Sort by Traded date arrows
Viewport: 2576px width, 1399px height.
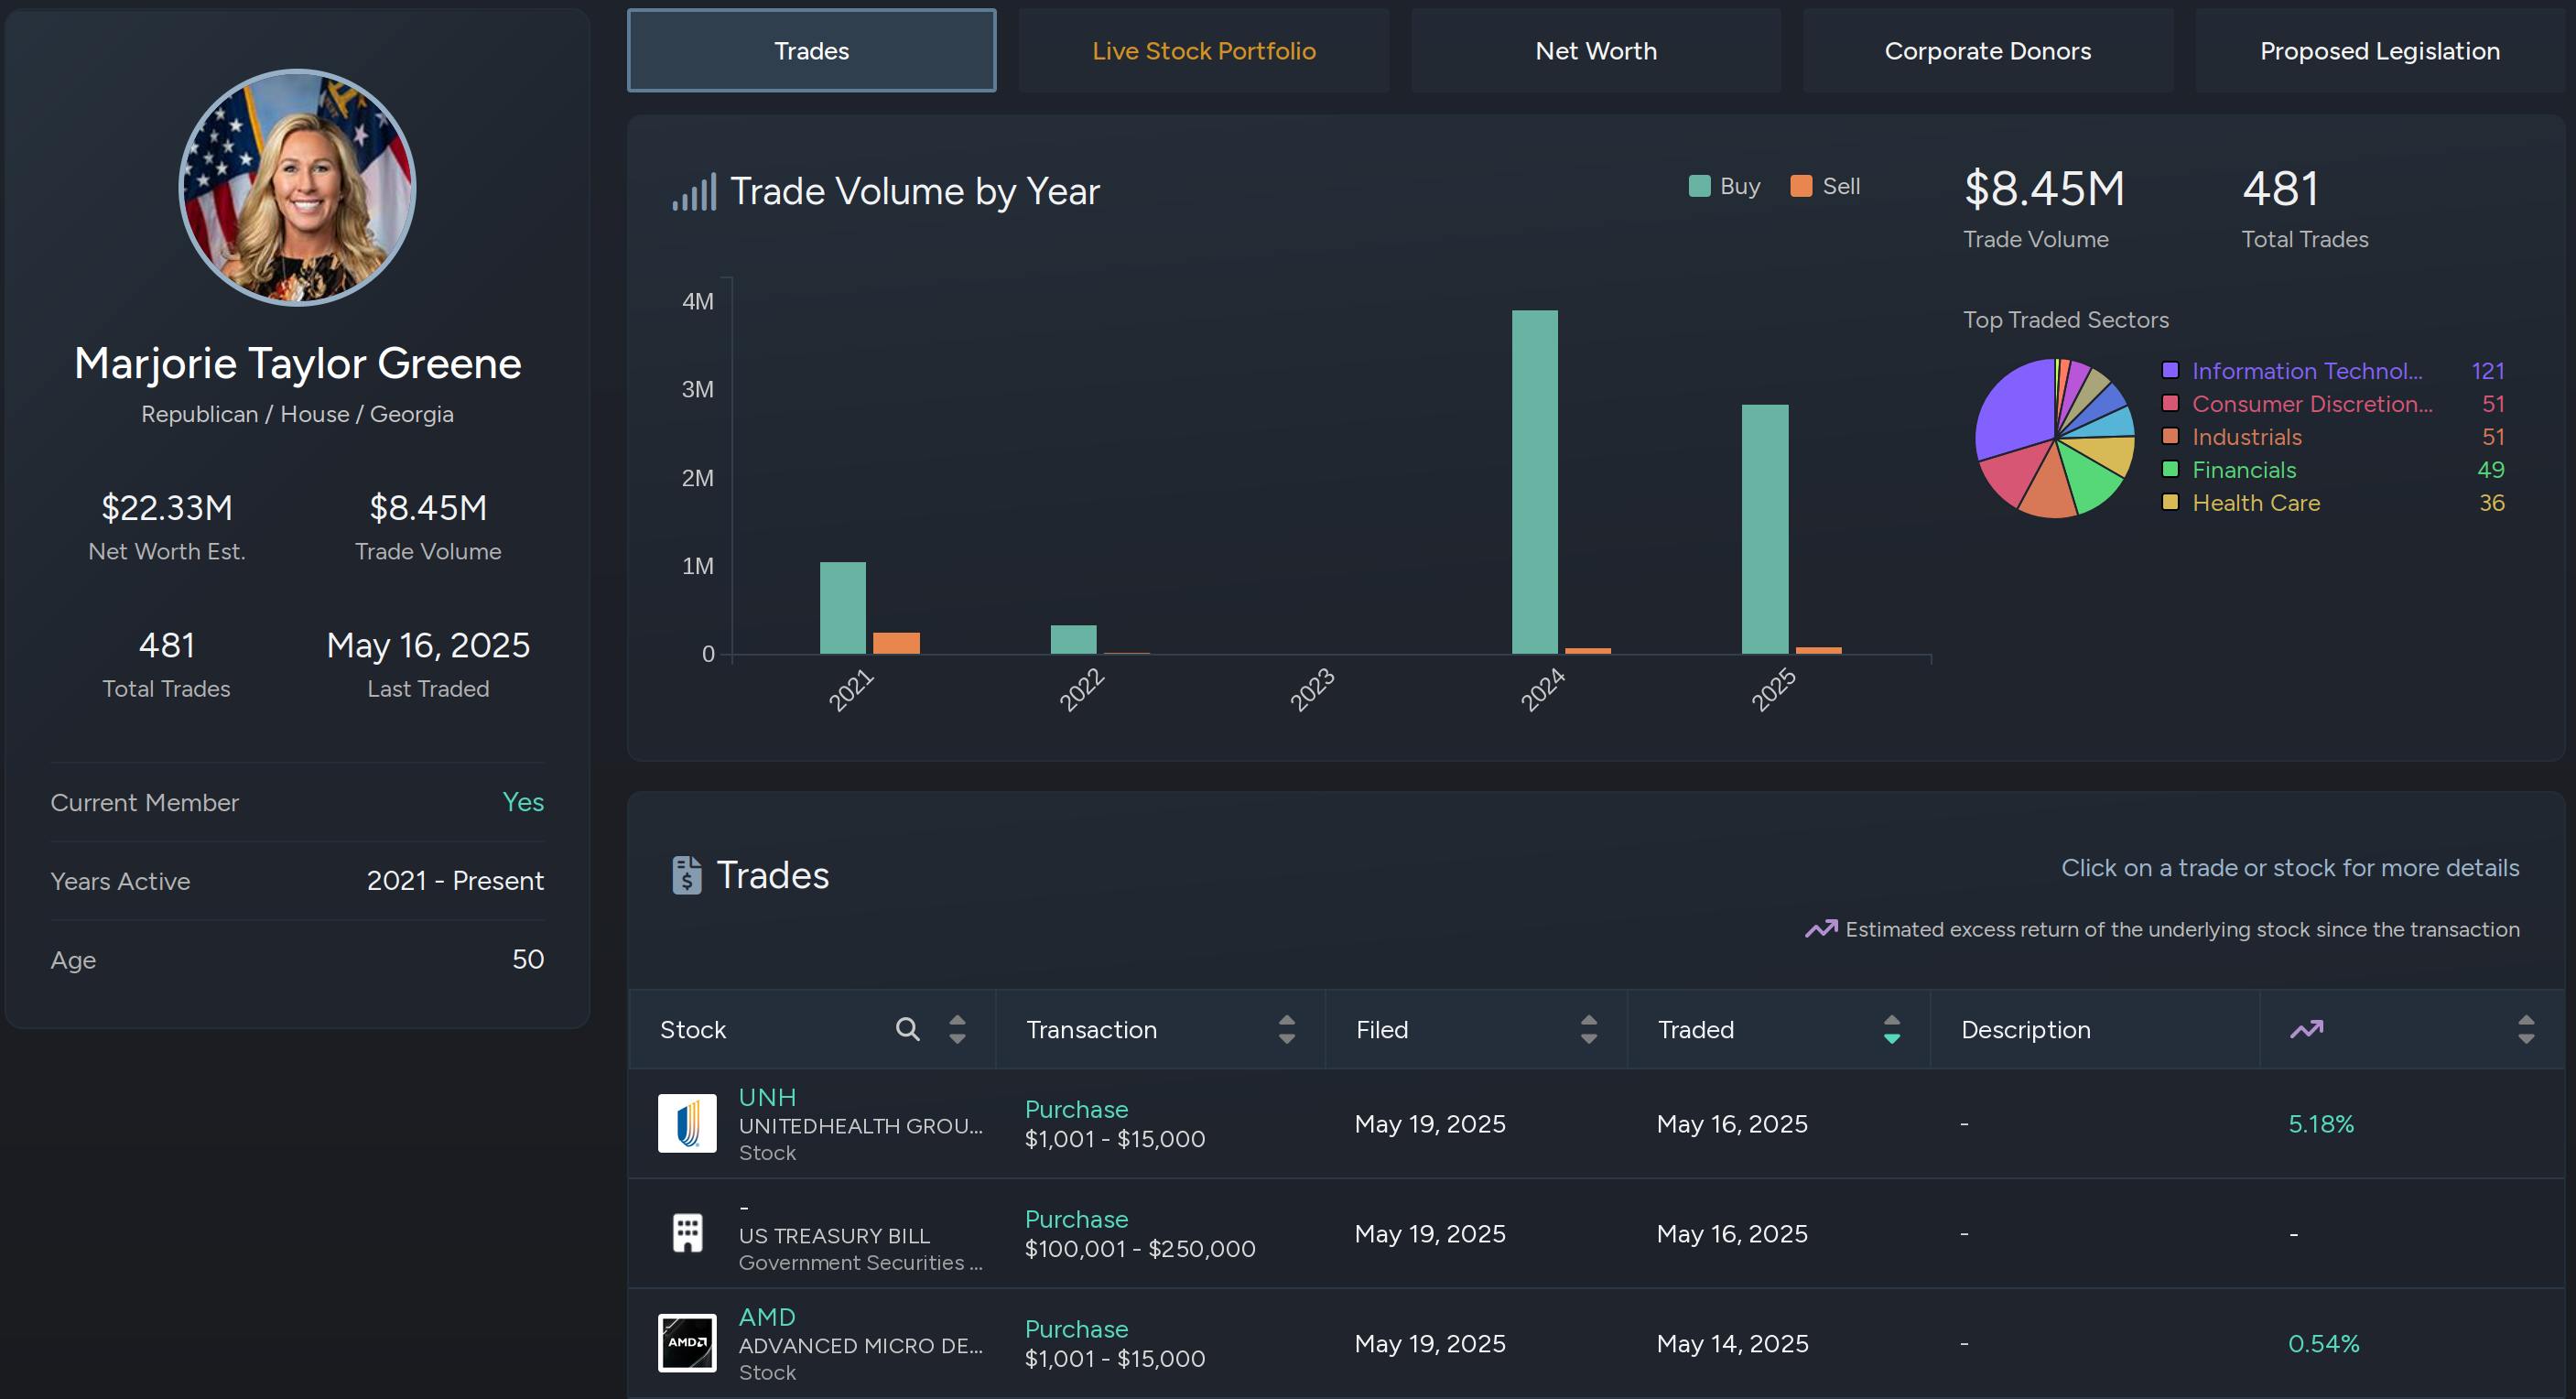pos(1891,1029)
